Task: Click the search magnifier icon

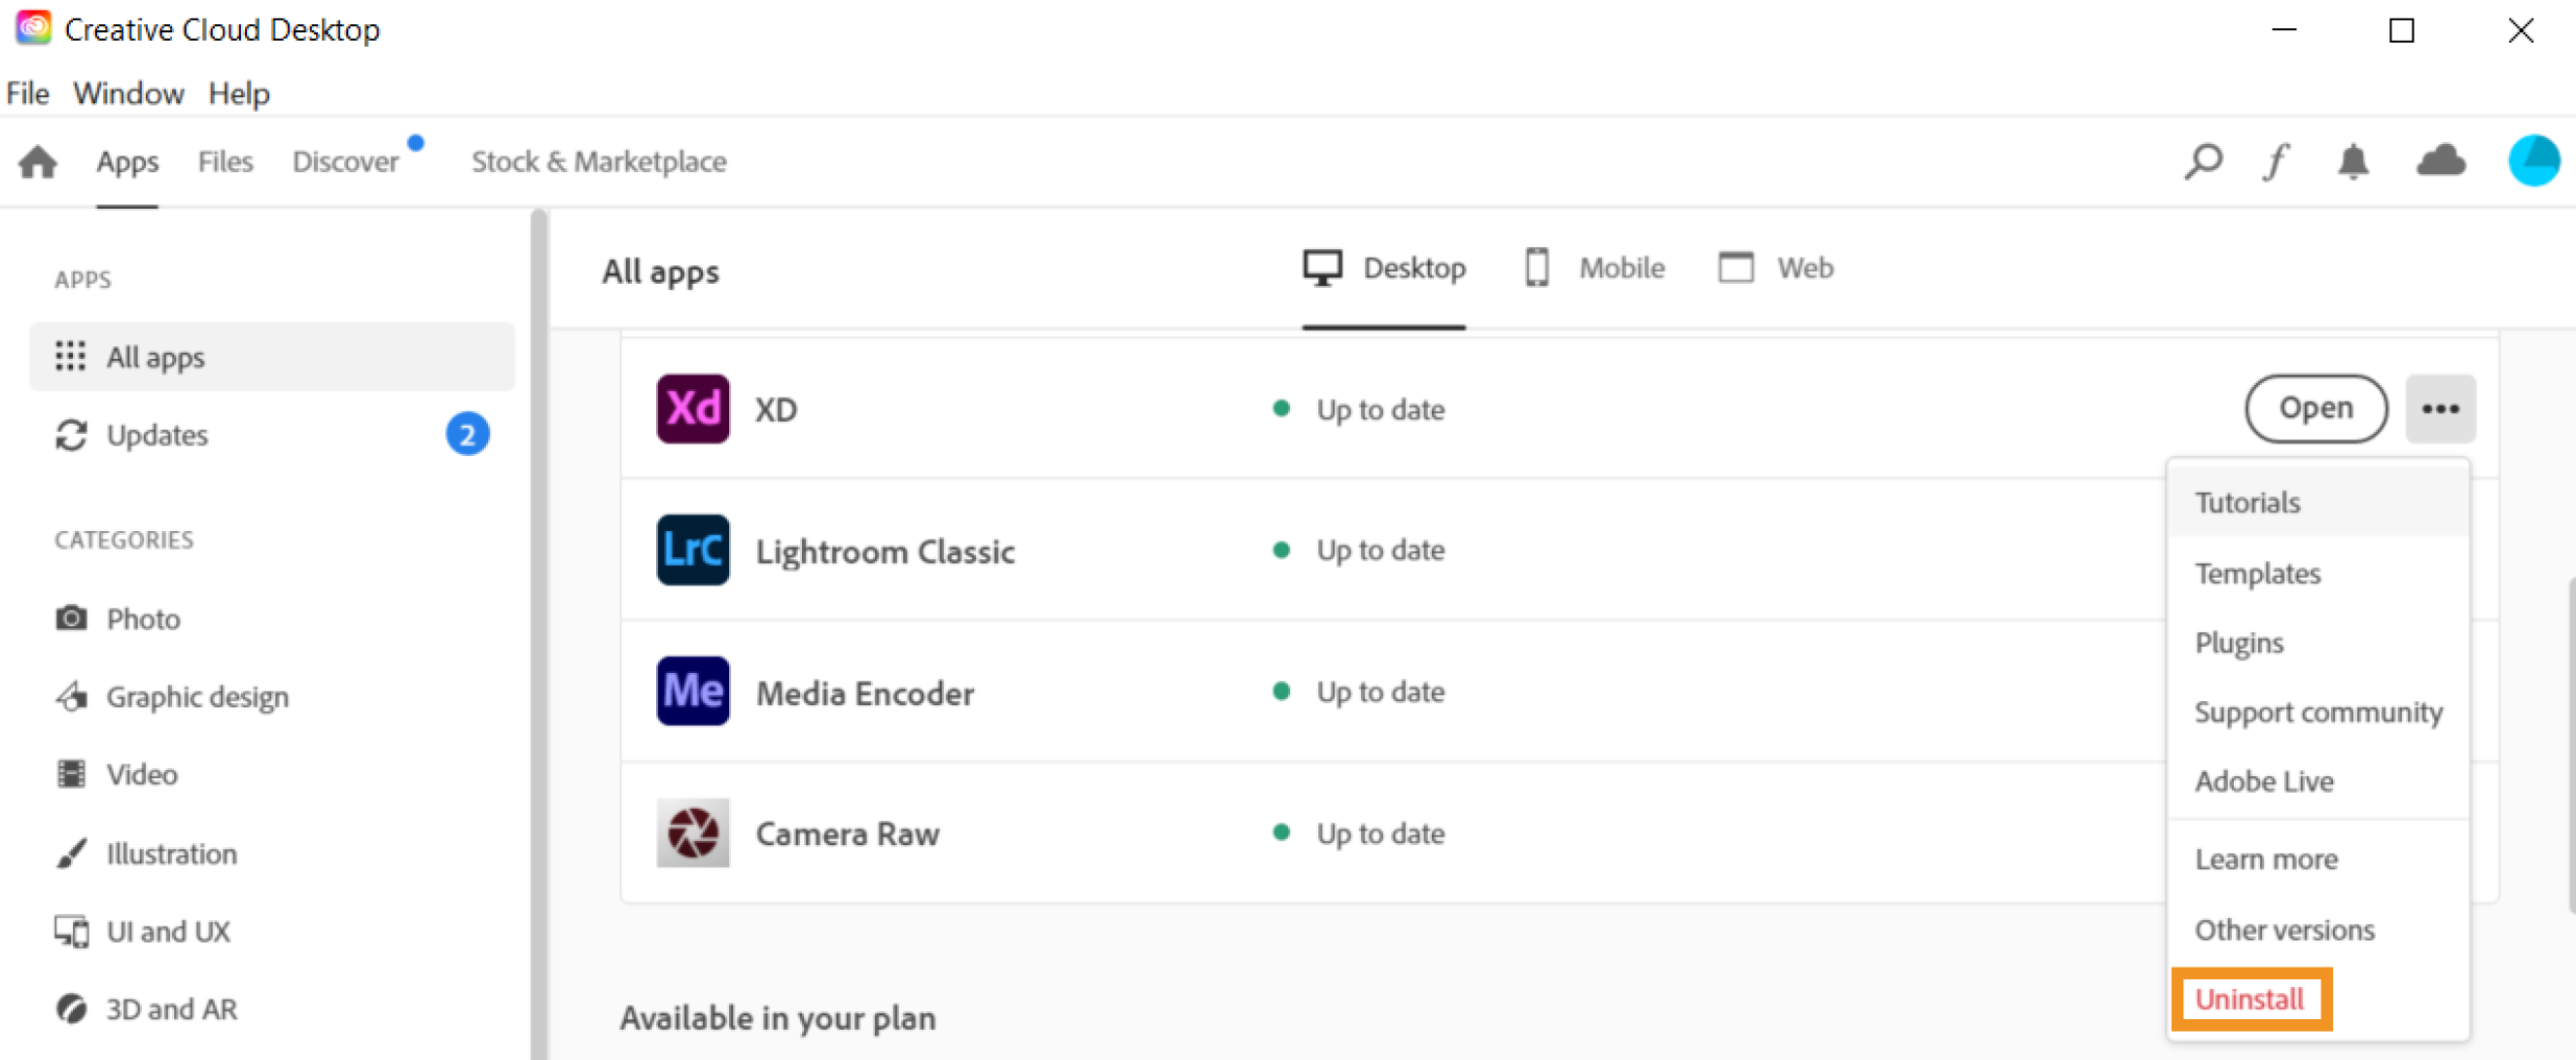Action: pos(2203,160)
